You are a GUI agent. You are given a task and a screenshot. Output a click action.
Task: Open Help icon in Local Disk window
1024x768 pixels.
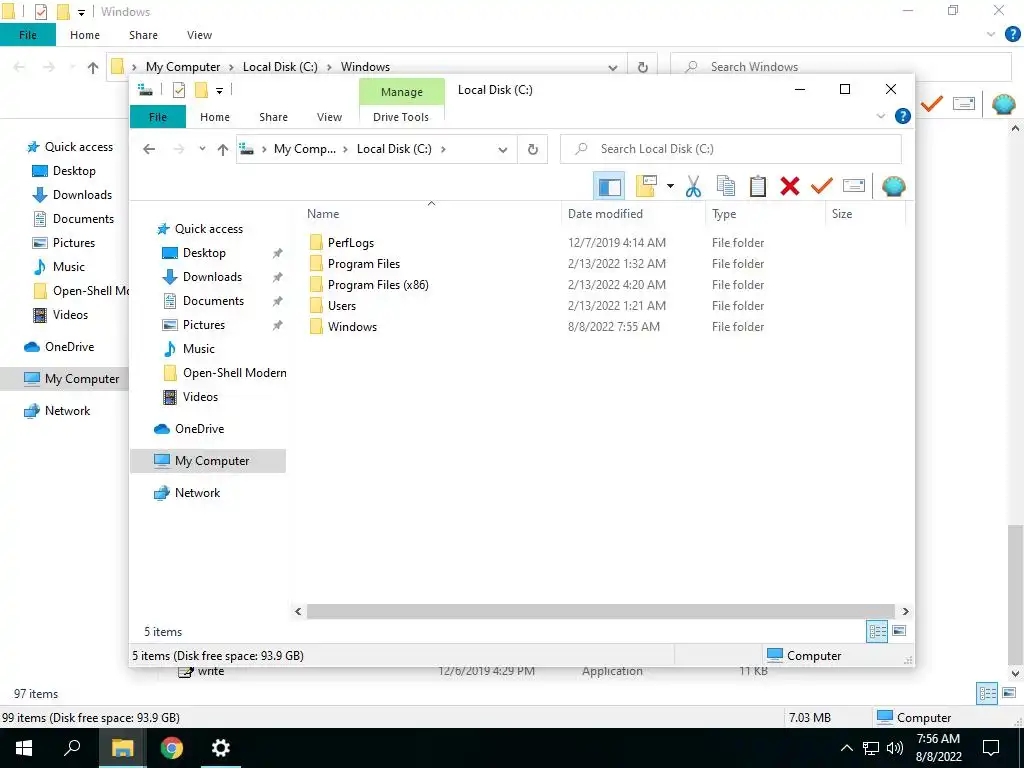pyautogui.click(x=903, y=116)
